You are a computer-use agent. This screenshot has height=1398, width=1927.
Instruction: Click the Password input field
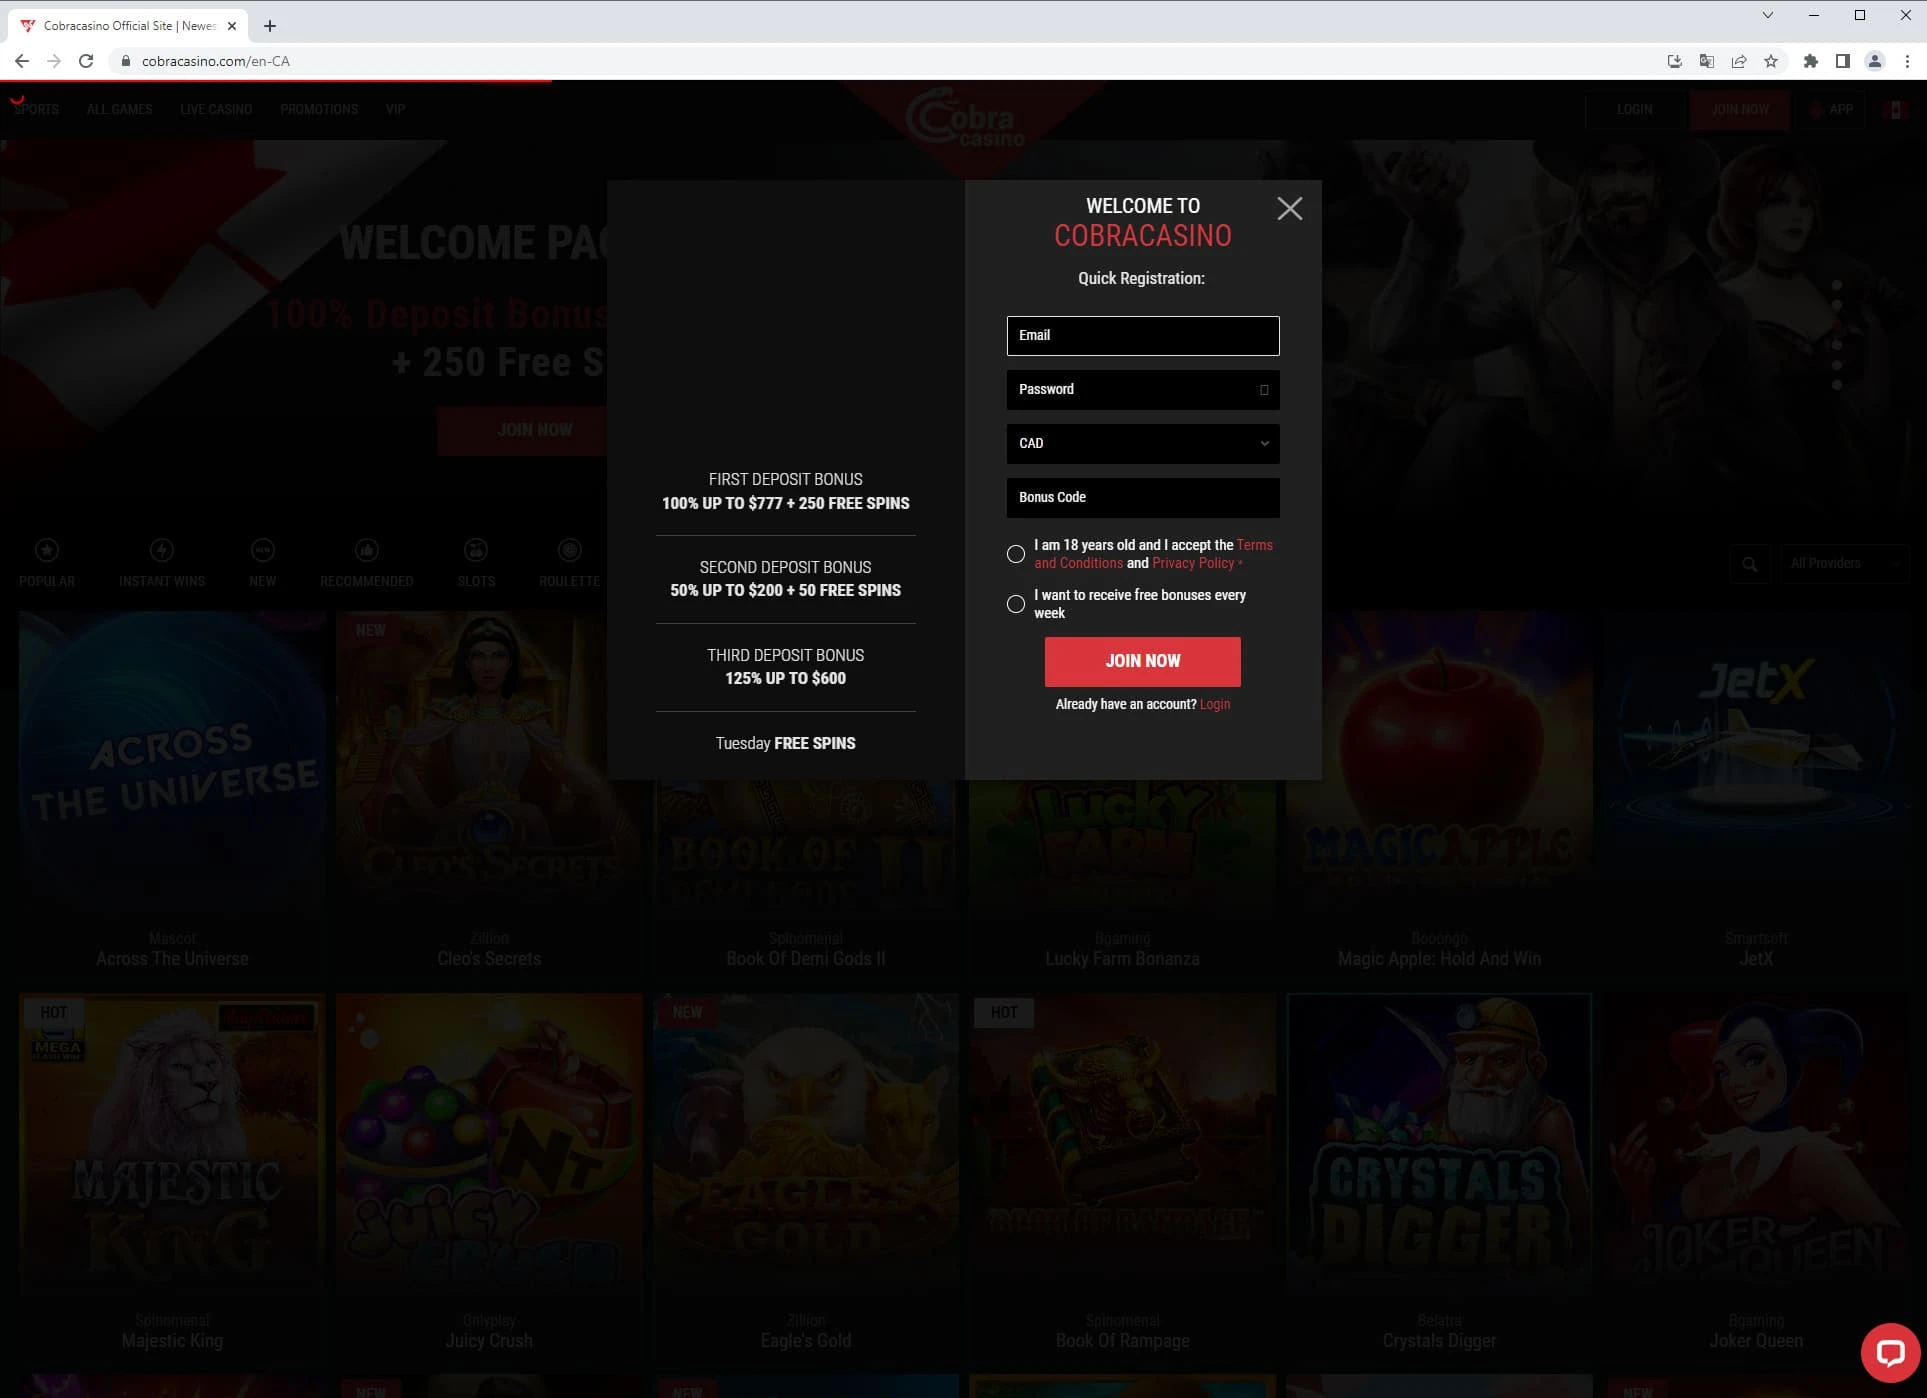1142,390
